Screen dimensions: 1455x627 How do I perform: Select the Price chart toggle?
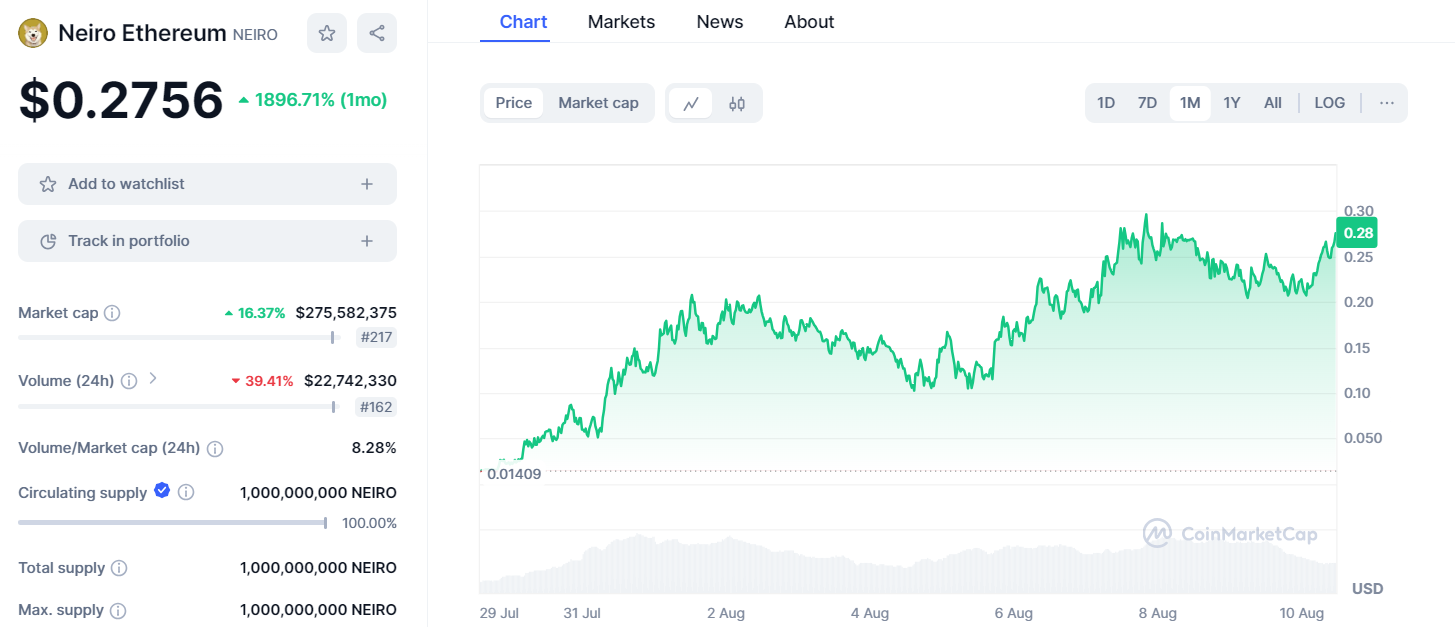point(514,103)
